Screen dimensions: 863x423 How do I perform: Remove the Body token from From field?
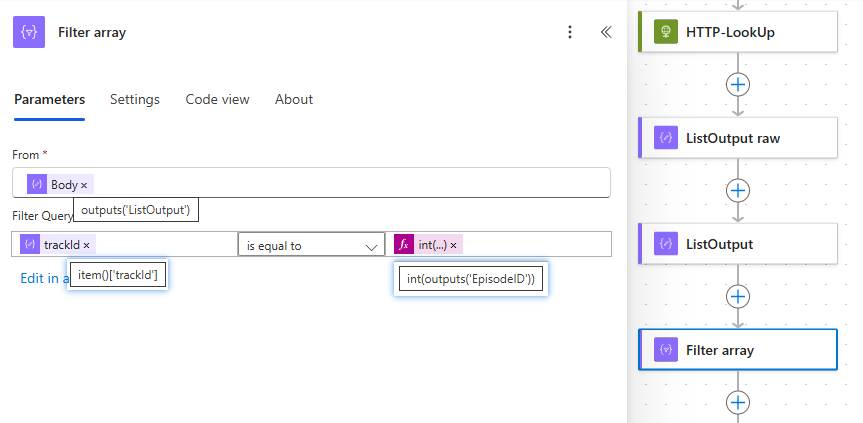click(x=84, y=185)
